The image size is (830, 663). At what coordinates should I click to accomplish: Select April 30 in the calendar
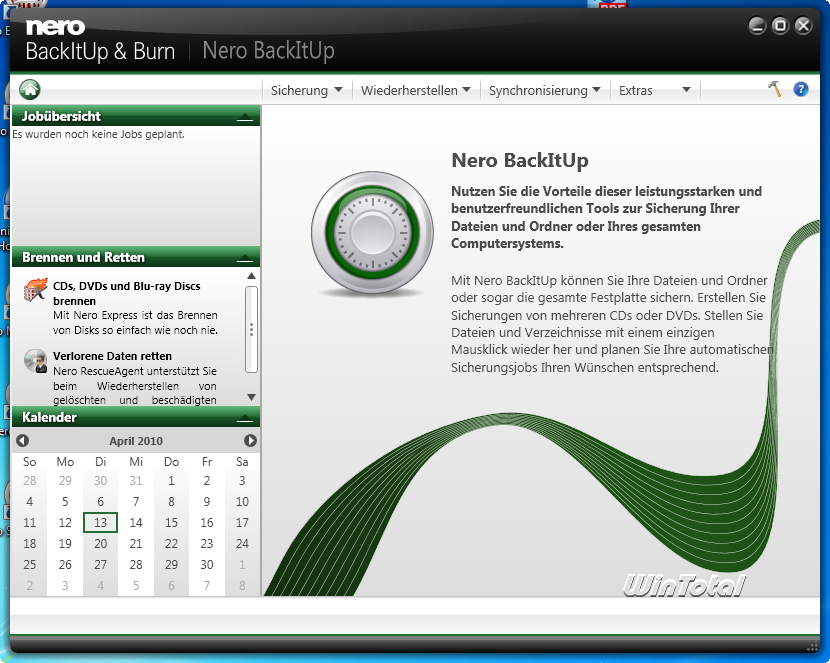206,565
